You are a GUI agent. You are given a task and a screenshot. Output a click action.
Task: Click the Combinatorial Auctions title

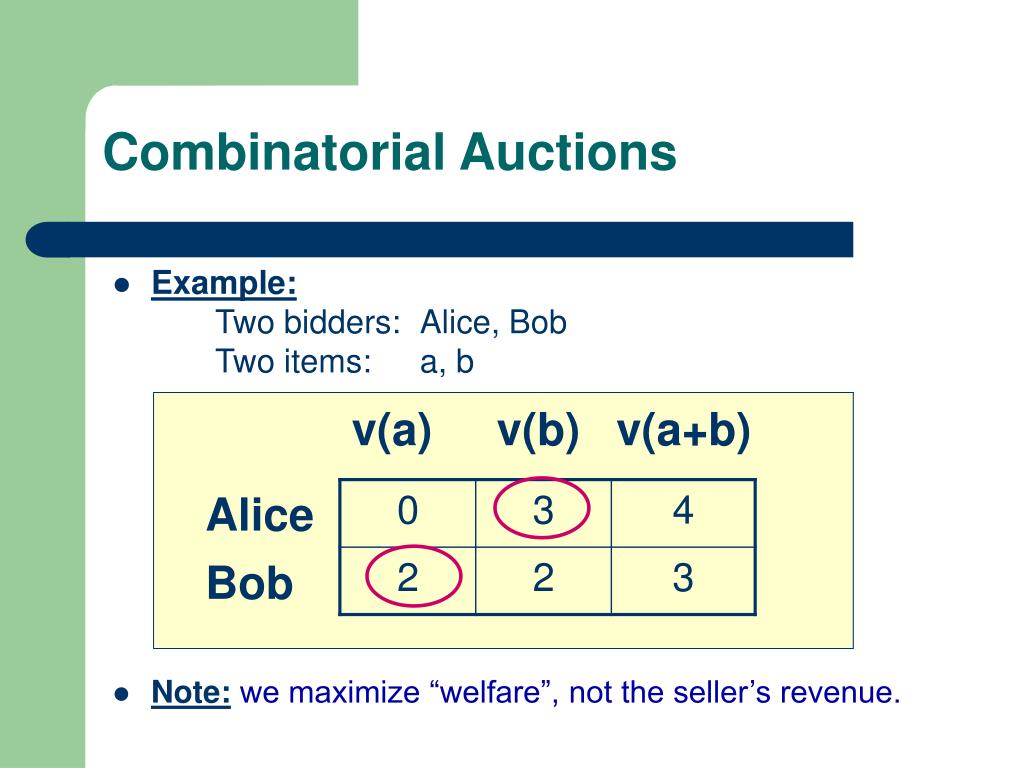[x=390, y=152]
